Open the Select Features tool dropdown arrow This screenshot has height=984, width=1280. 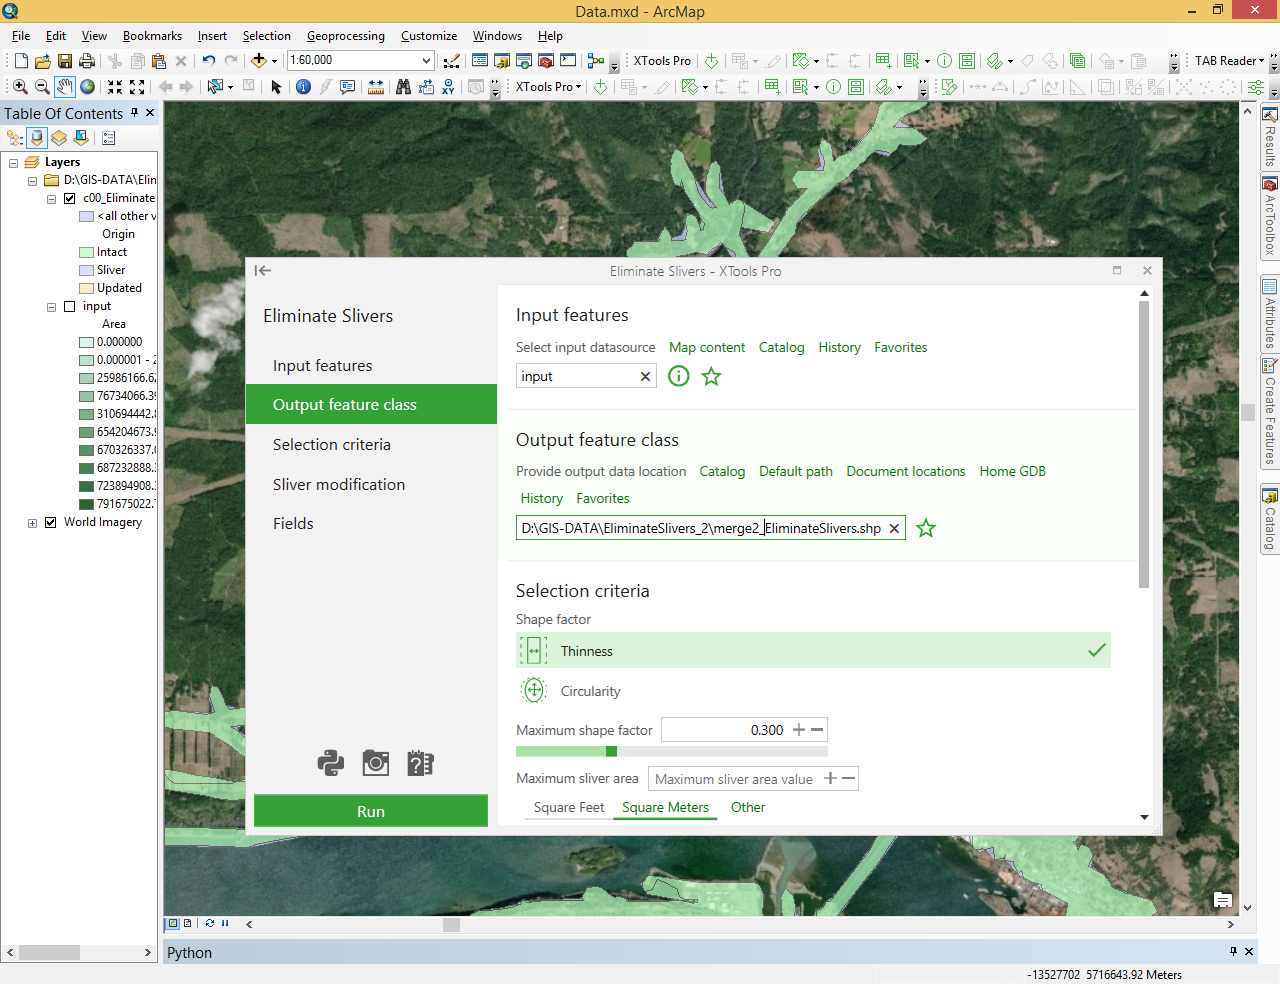click(x=230, y=87)
